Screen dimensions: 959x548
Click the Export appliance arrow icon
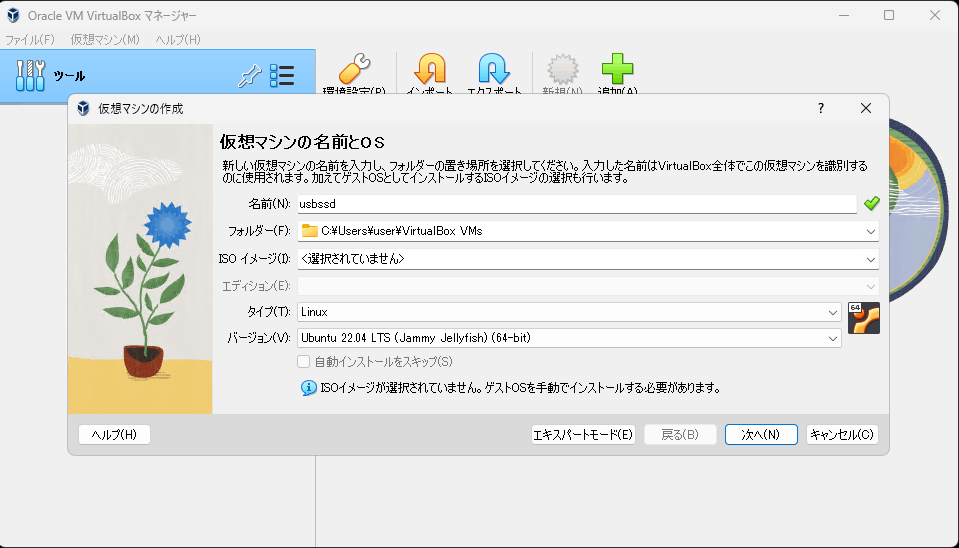pyautogui.click(x=494, y=68)
